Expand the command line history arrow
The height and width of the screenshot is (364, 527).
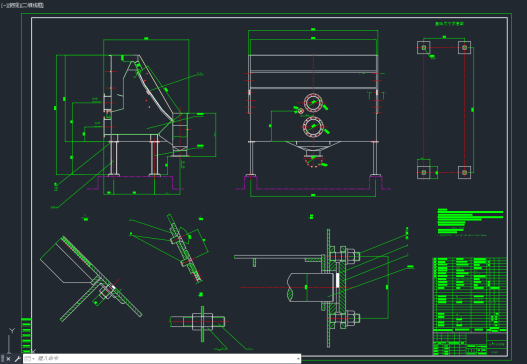click(298, 359)
